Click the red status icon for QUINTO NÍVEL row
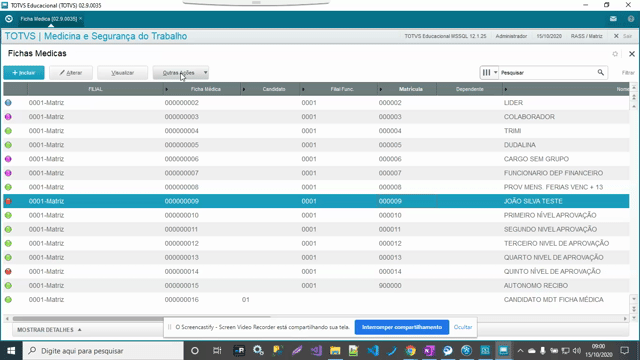Image resolution: width=640 pixels, height=360 pixels. point(8,271)
